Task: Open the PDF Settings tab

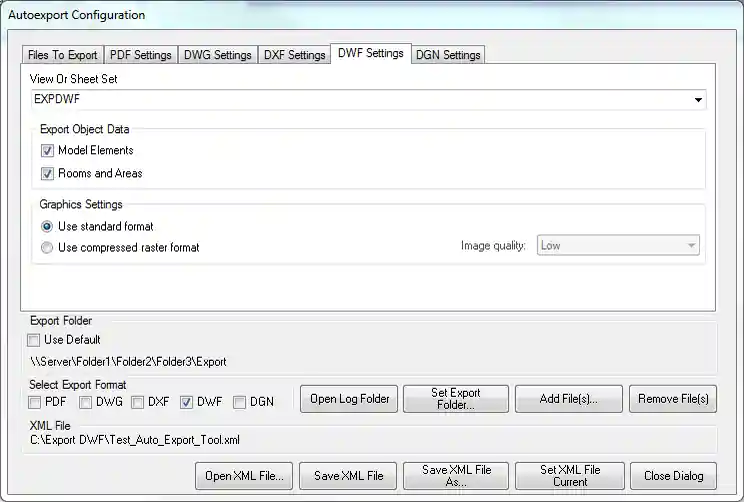Action: [141, 55]
